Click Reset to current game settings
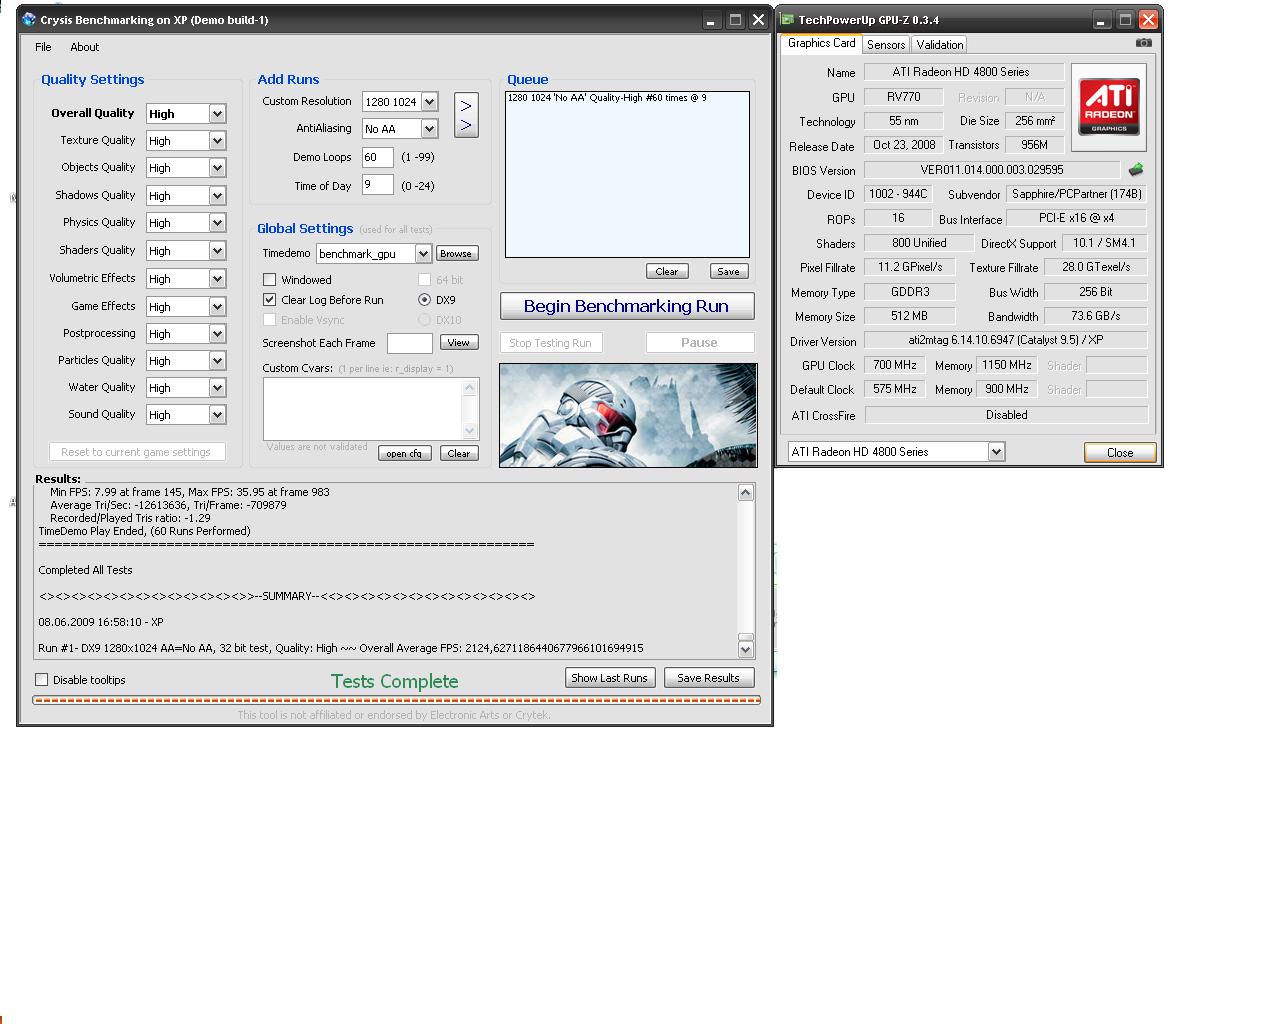 pyautogui.click(x=137, y=452)
